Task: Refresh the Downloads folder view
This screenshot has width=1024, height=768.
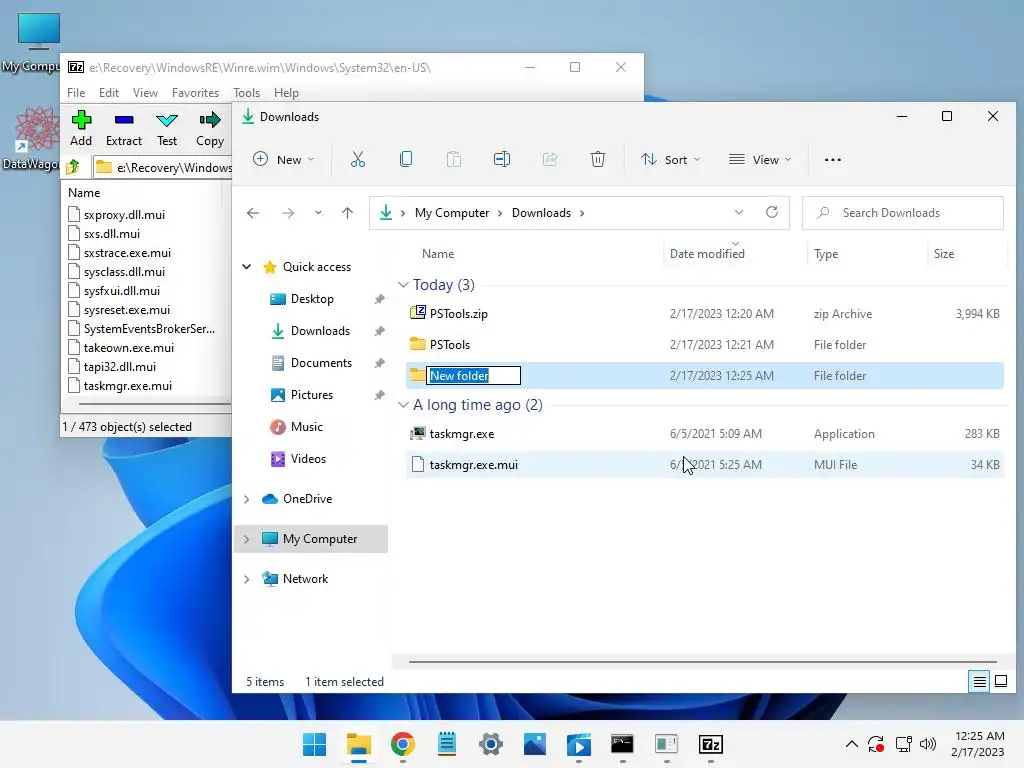Action: 772,212
